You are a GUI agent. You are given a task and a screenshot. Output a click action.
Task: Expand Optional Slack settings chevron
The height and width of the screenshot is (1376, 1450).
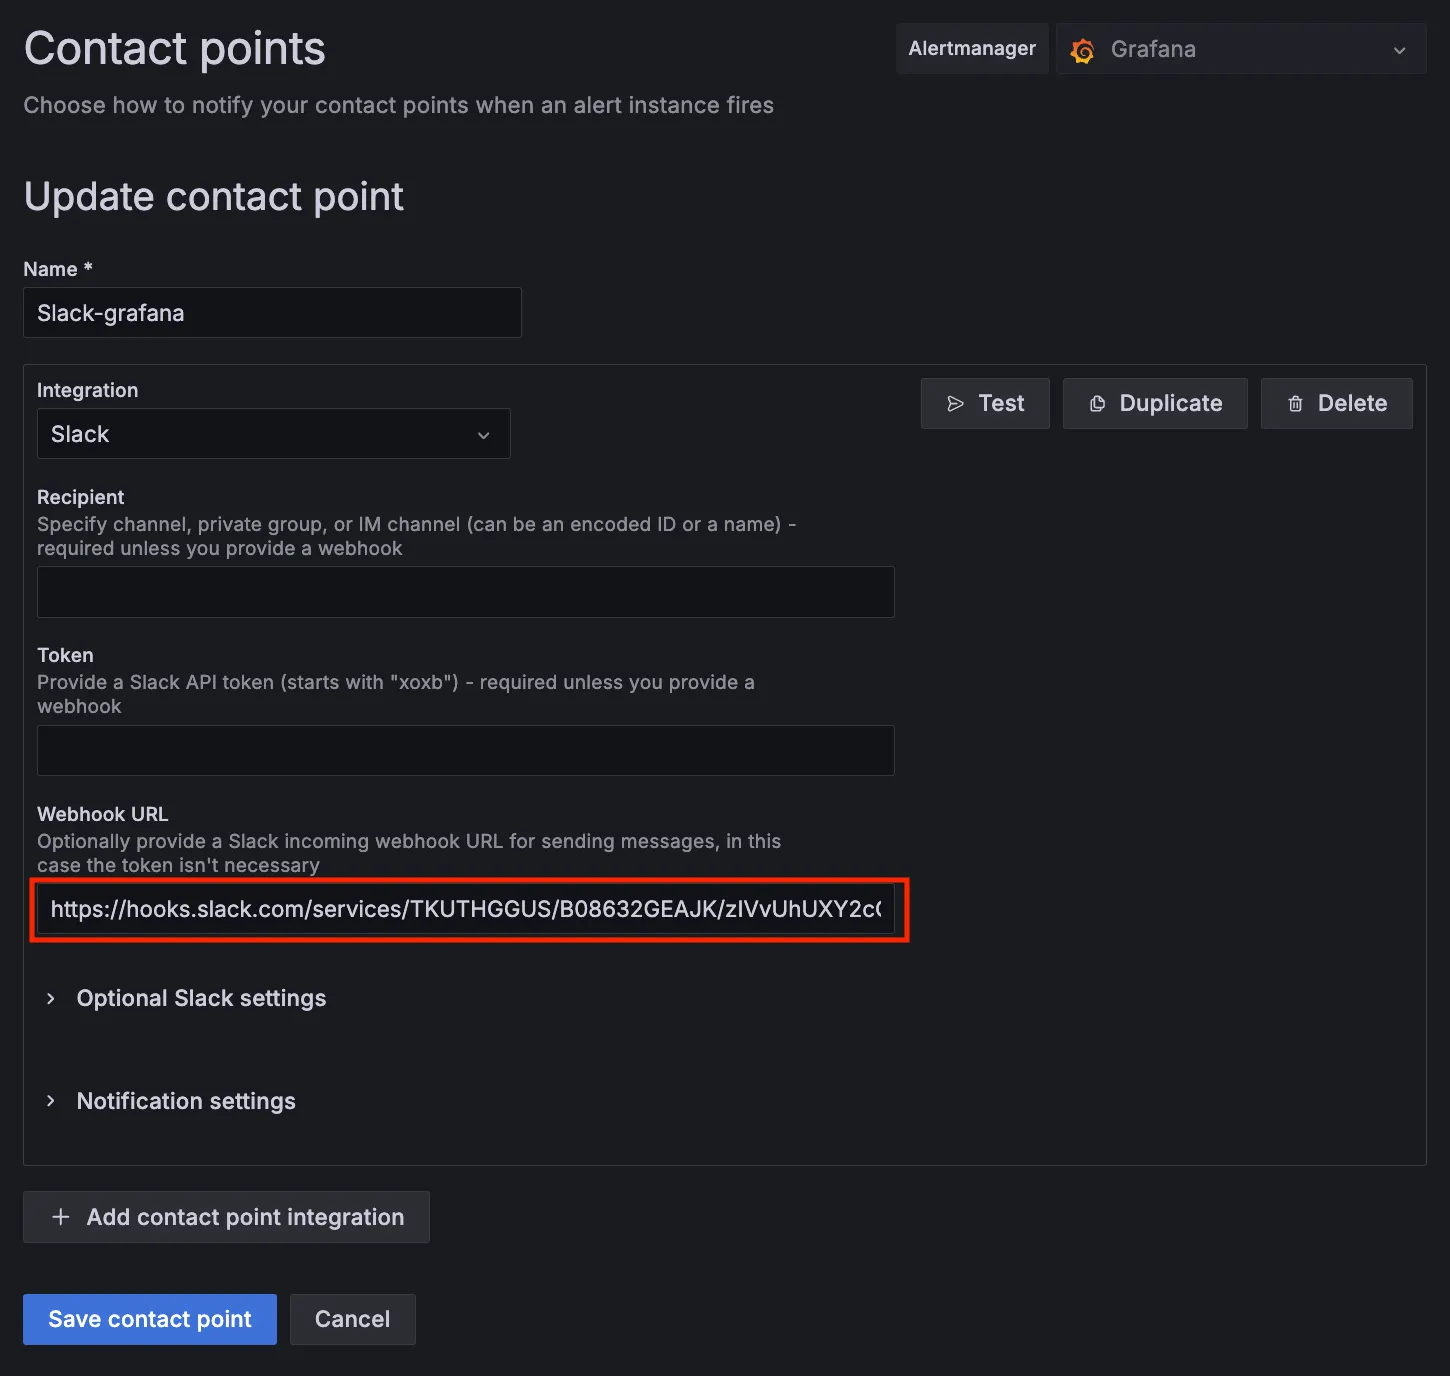pyautogui.click(x=51, y=999)
